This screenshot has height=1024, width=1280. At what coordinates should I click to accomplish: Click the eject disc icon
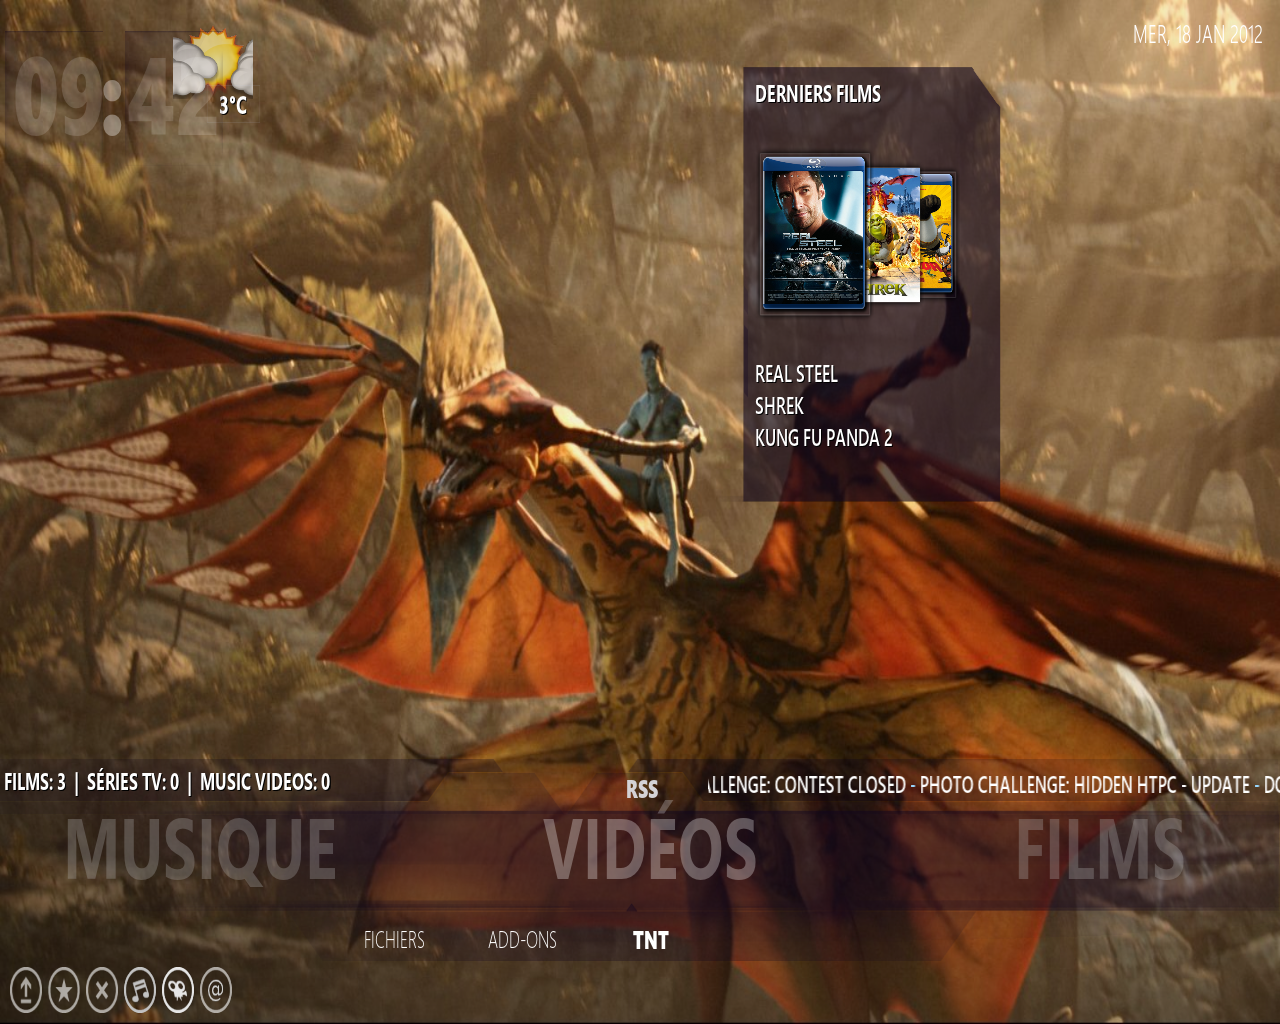26,991
